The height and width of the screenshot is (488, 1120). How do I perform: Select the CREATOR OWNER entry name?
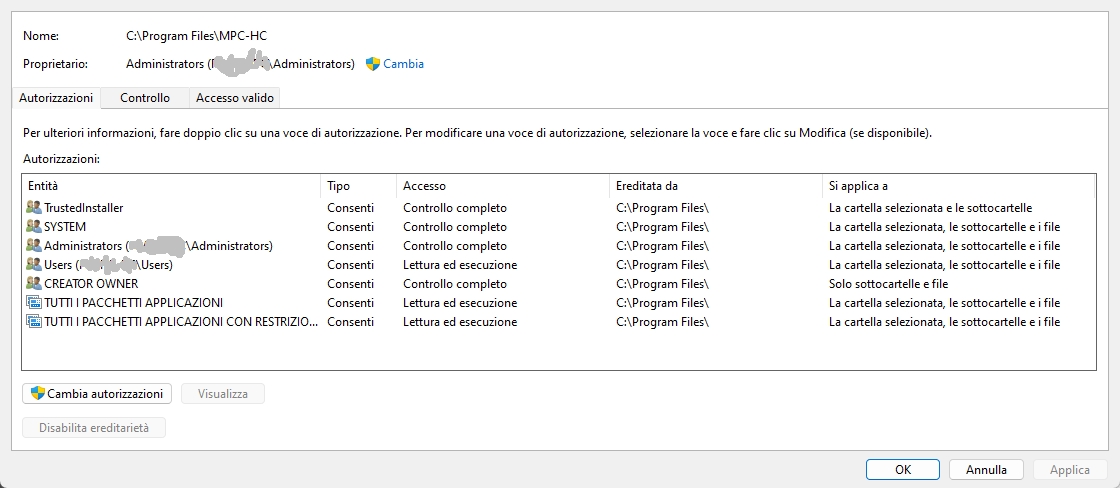point(91,284)
